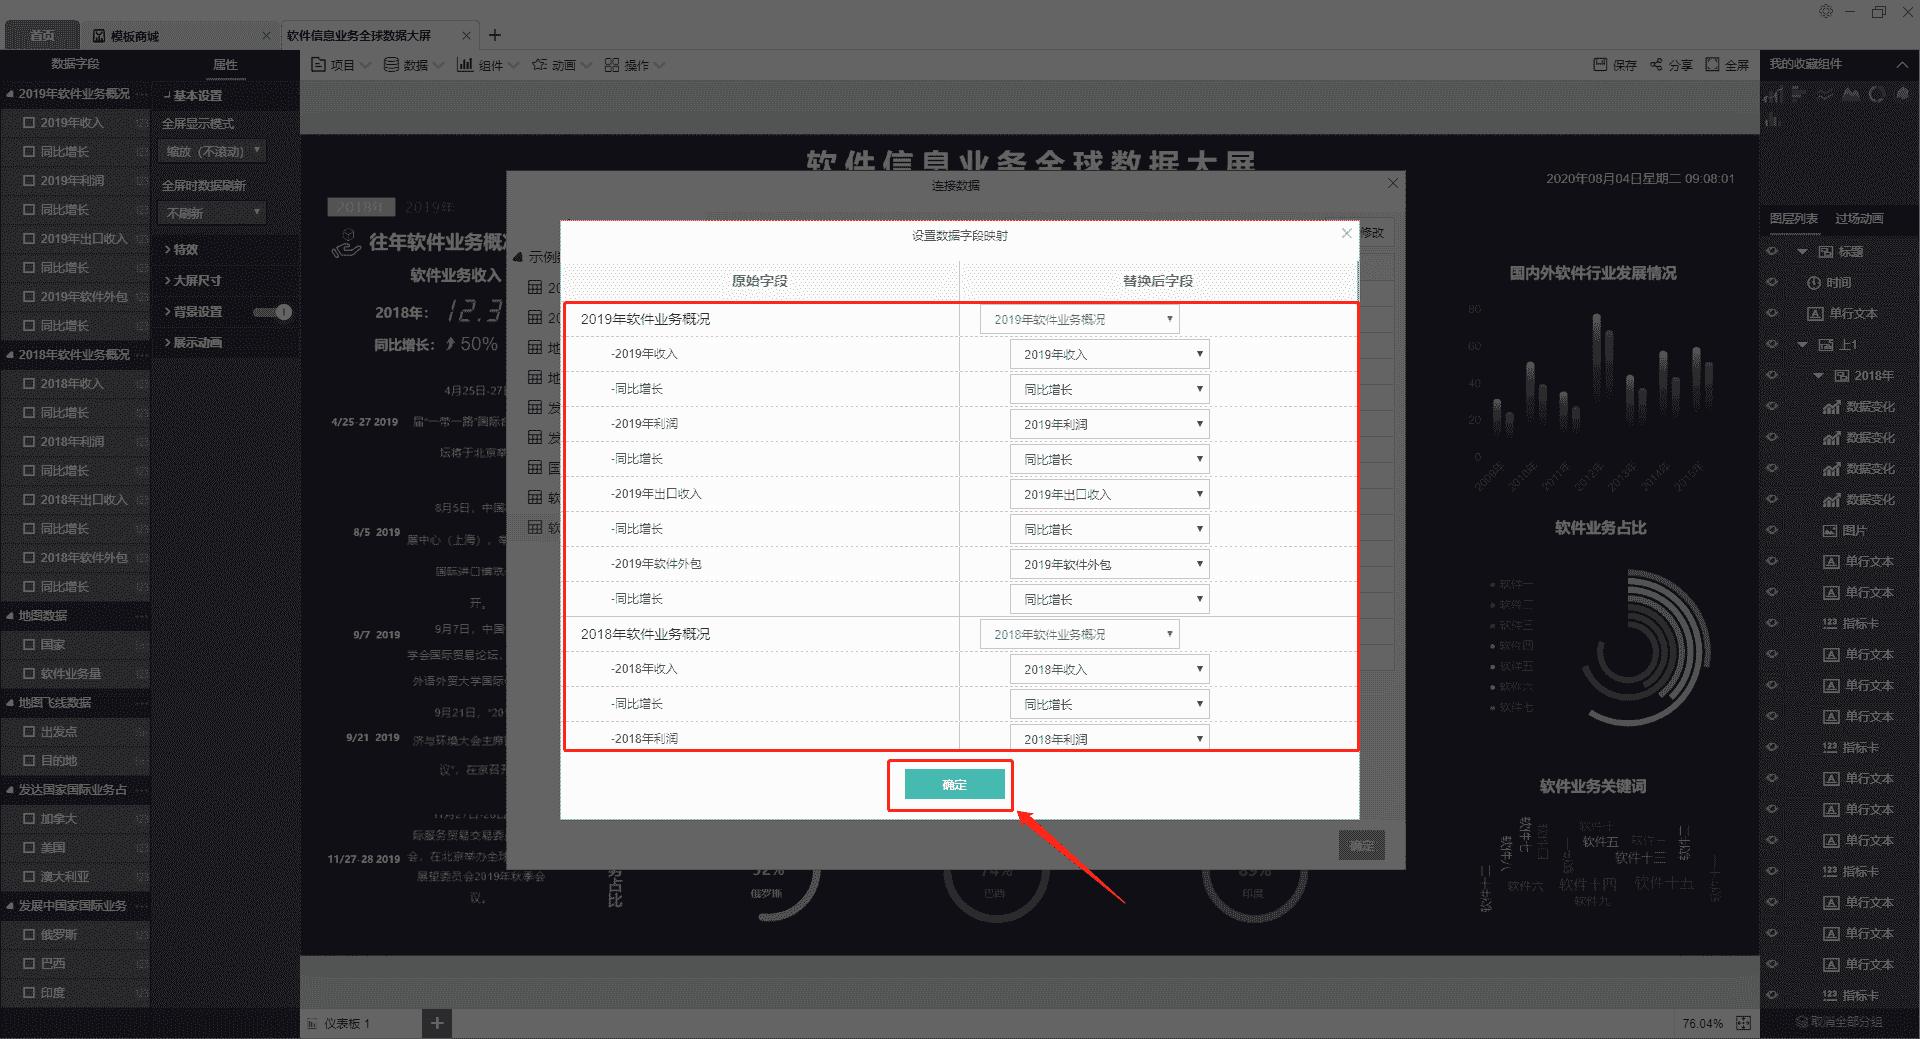Click the image icon of the 图片 layer
The width and height of the screenshot is (1920, 1039).
1830,531
